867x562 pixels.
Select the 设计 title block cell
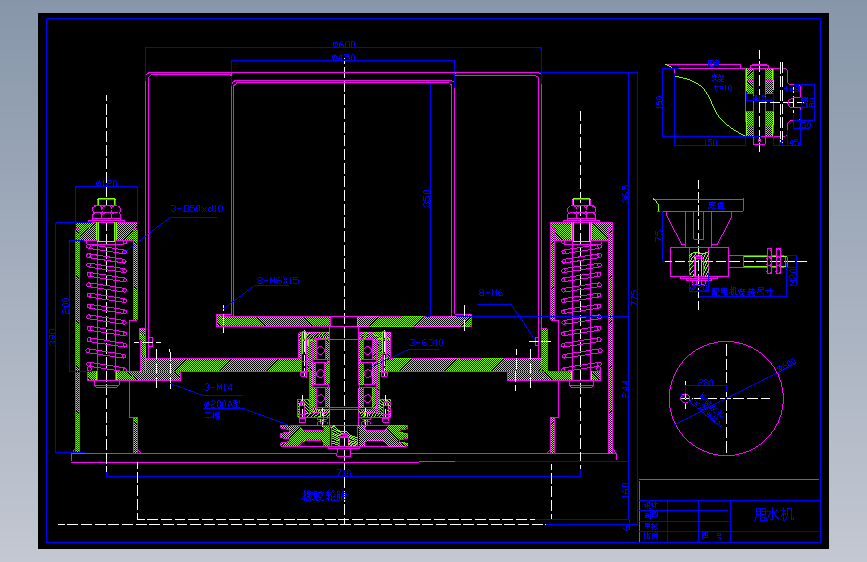pyautogui.click(x=651, y=505)
